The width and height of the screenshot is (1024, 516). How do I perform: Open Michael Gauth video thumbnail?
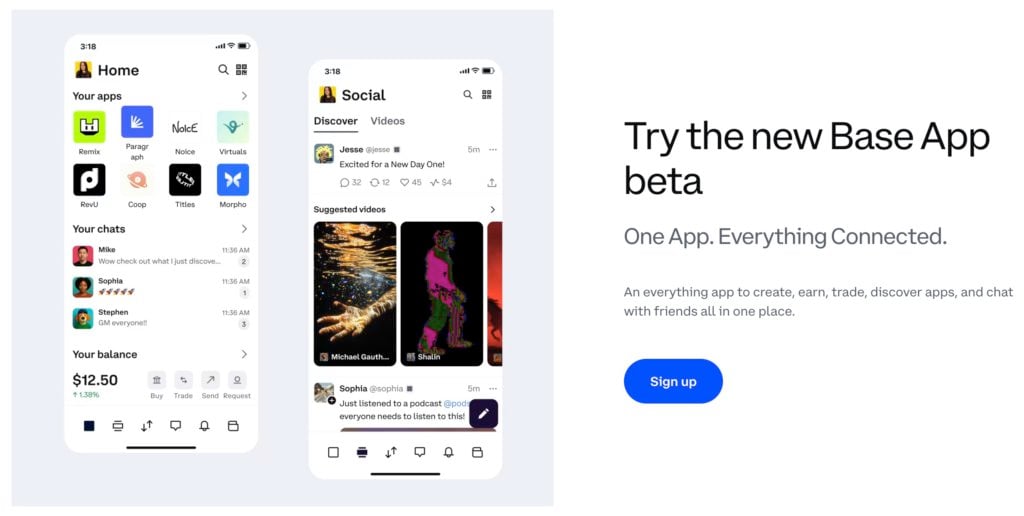pyautogui.click(x=355, y=294)
